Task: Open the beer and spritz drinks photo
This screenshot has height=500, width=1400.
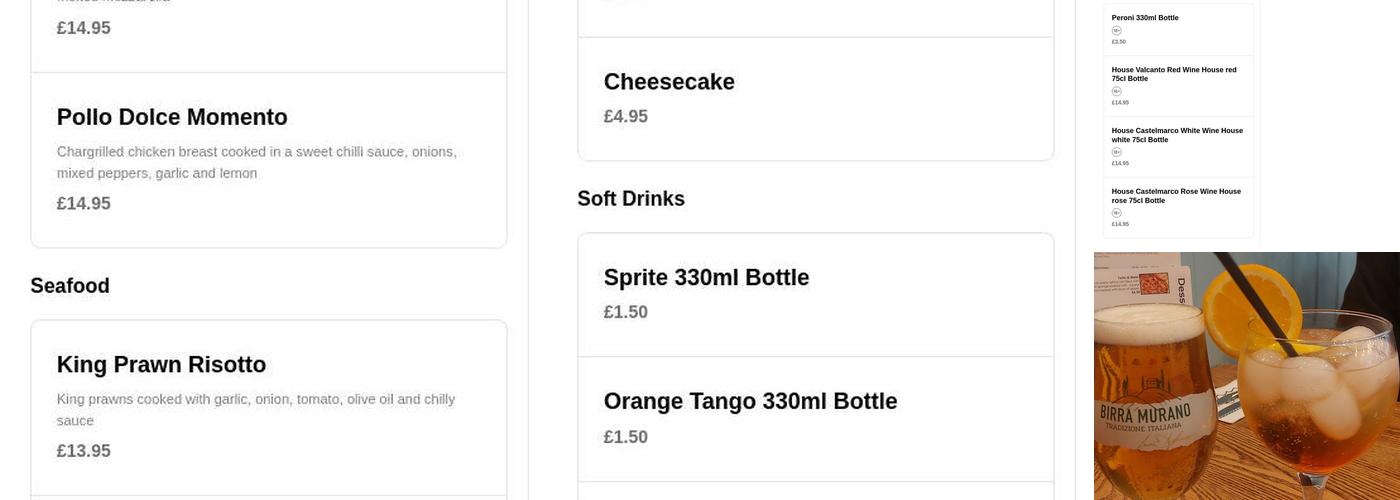Action: 1246,376
